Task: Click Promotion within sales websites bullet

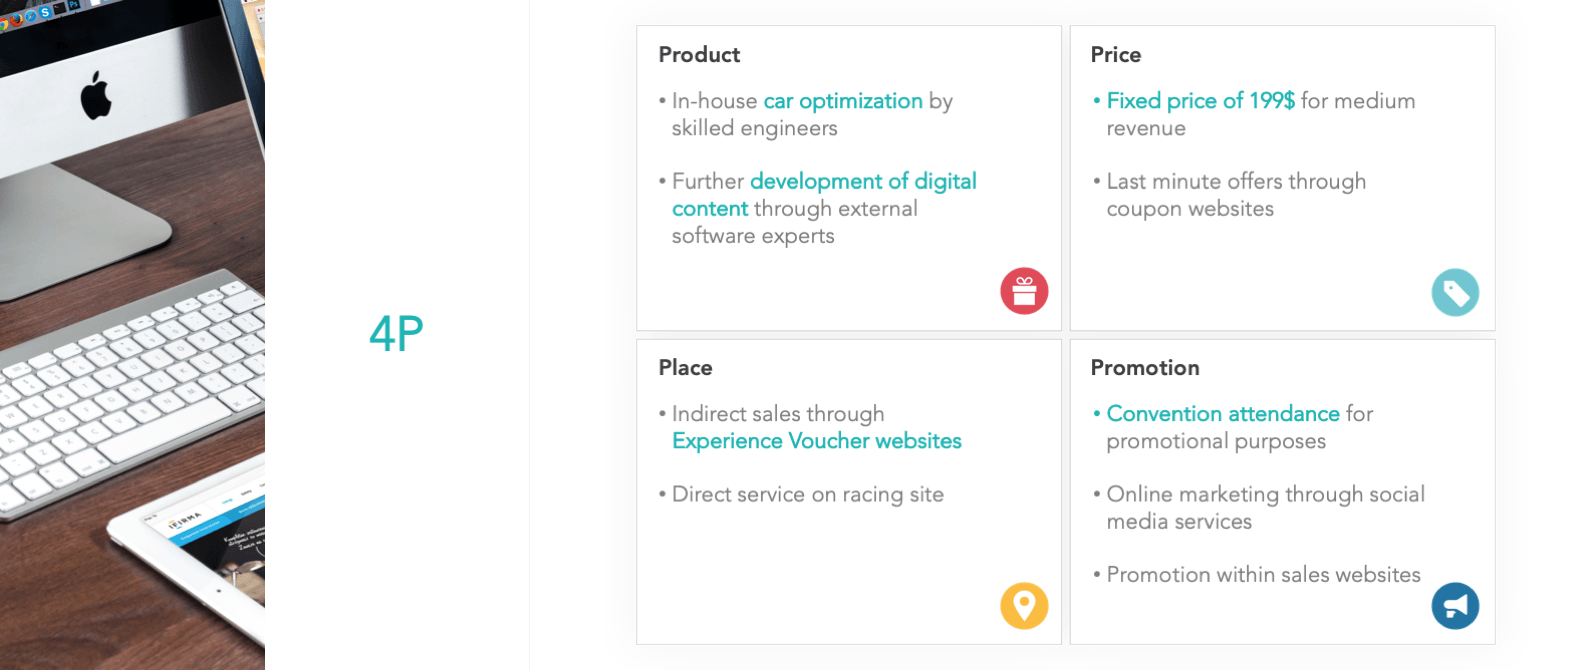Action: (1256, 575)
